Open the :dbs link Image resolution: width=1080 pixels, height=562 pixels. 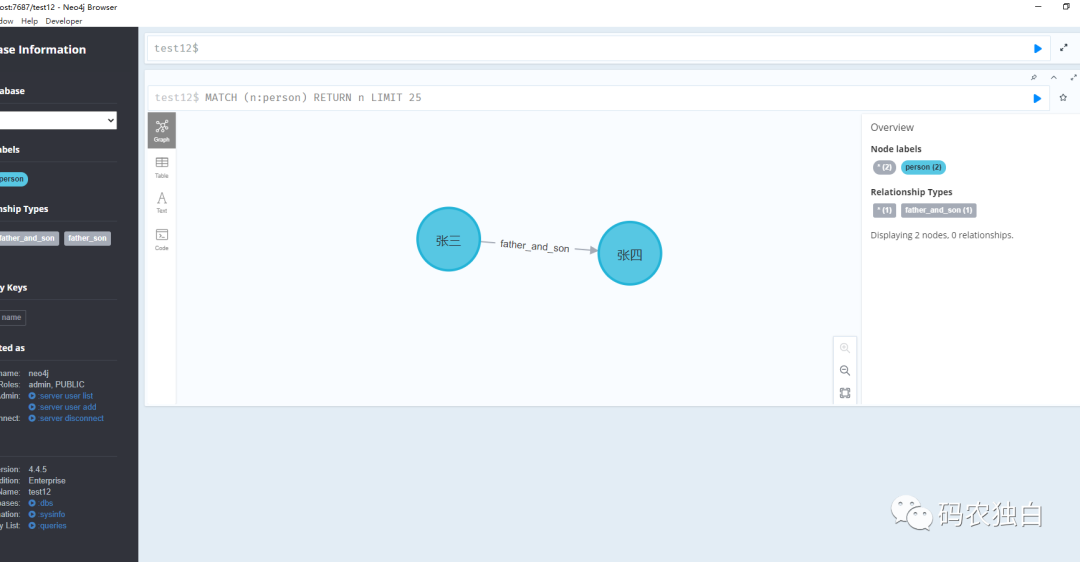click(41, 503)
